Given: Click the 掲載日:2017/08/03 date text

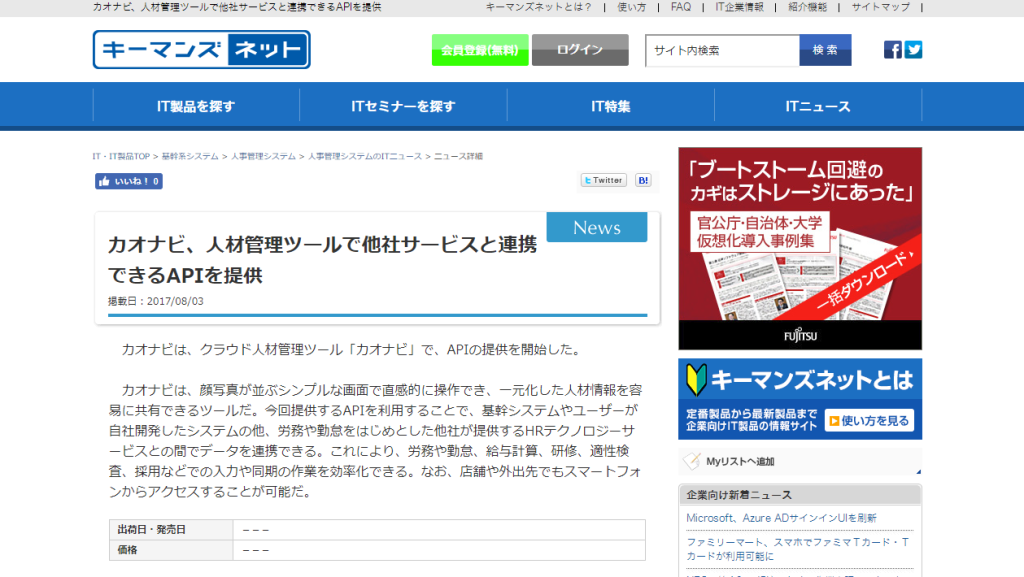Looking at the screenshot, I should (155, 301).
